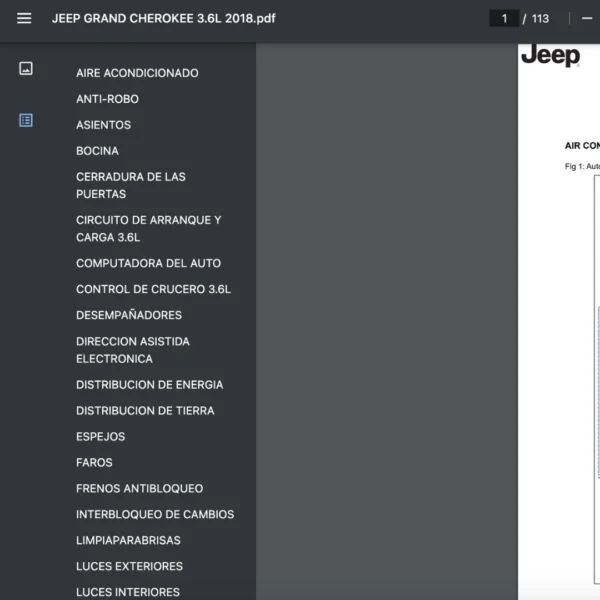
Task: Open CERRADURA DE LAS PUERTAS section
Action: coord(130,185)
